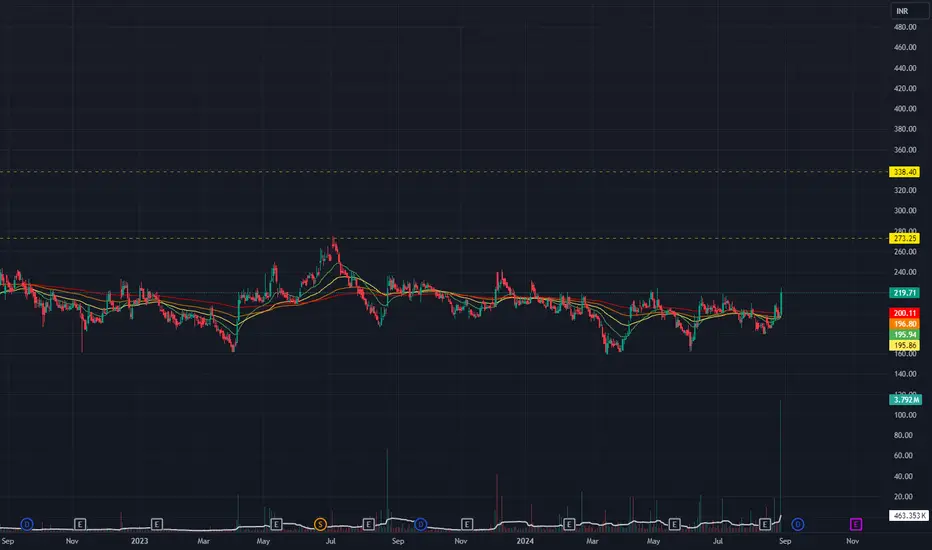The height and width of the screenshot is (550, 932).
Task: Click the green 195.94 moving average label
Action: pyautogui.click(x=905, y=335)
